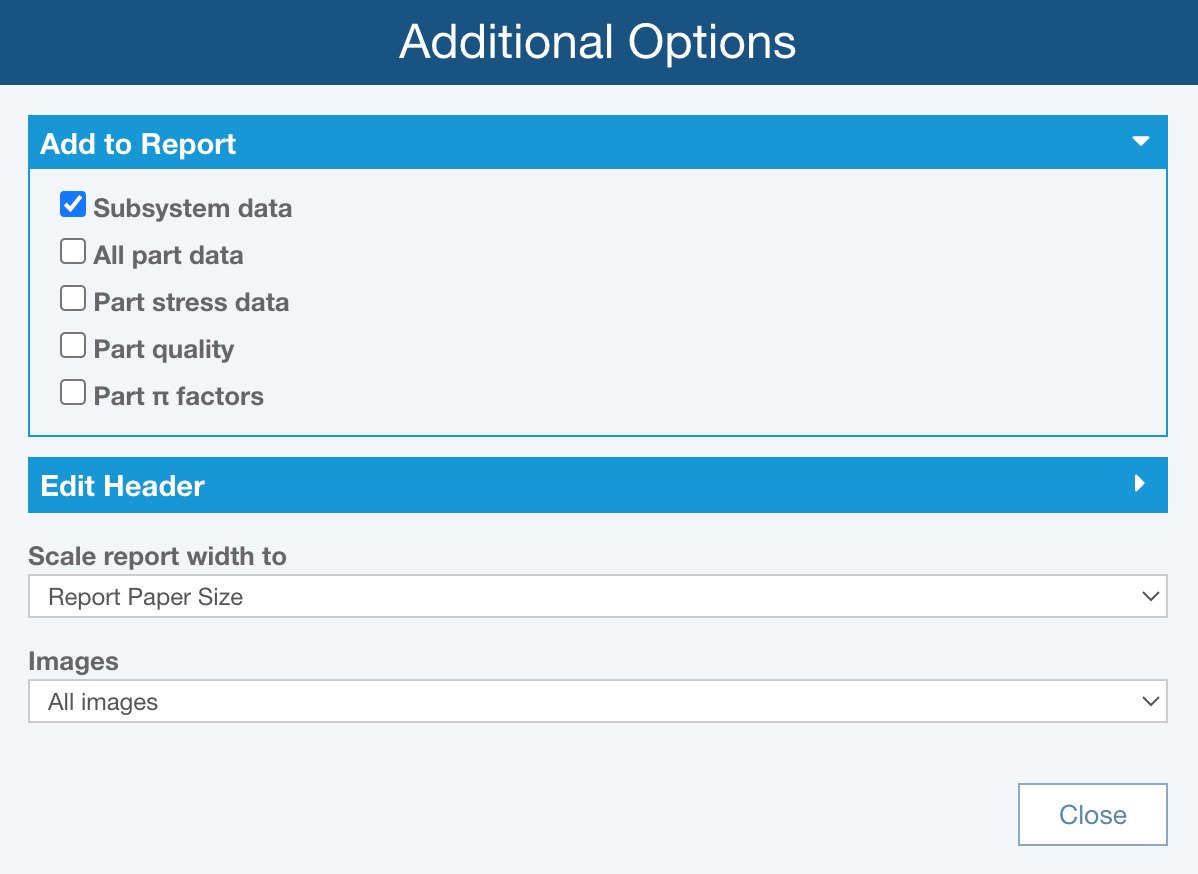Tick the Part stress data checkbox
Viewport: 1198px width, 874px height.
pos(73,299)
